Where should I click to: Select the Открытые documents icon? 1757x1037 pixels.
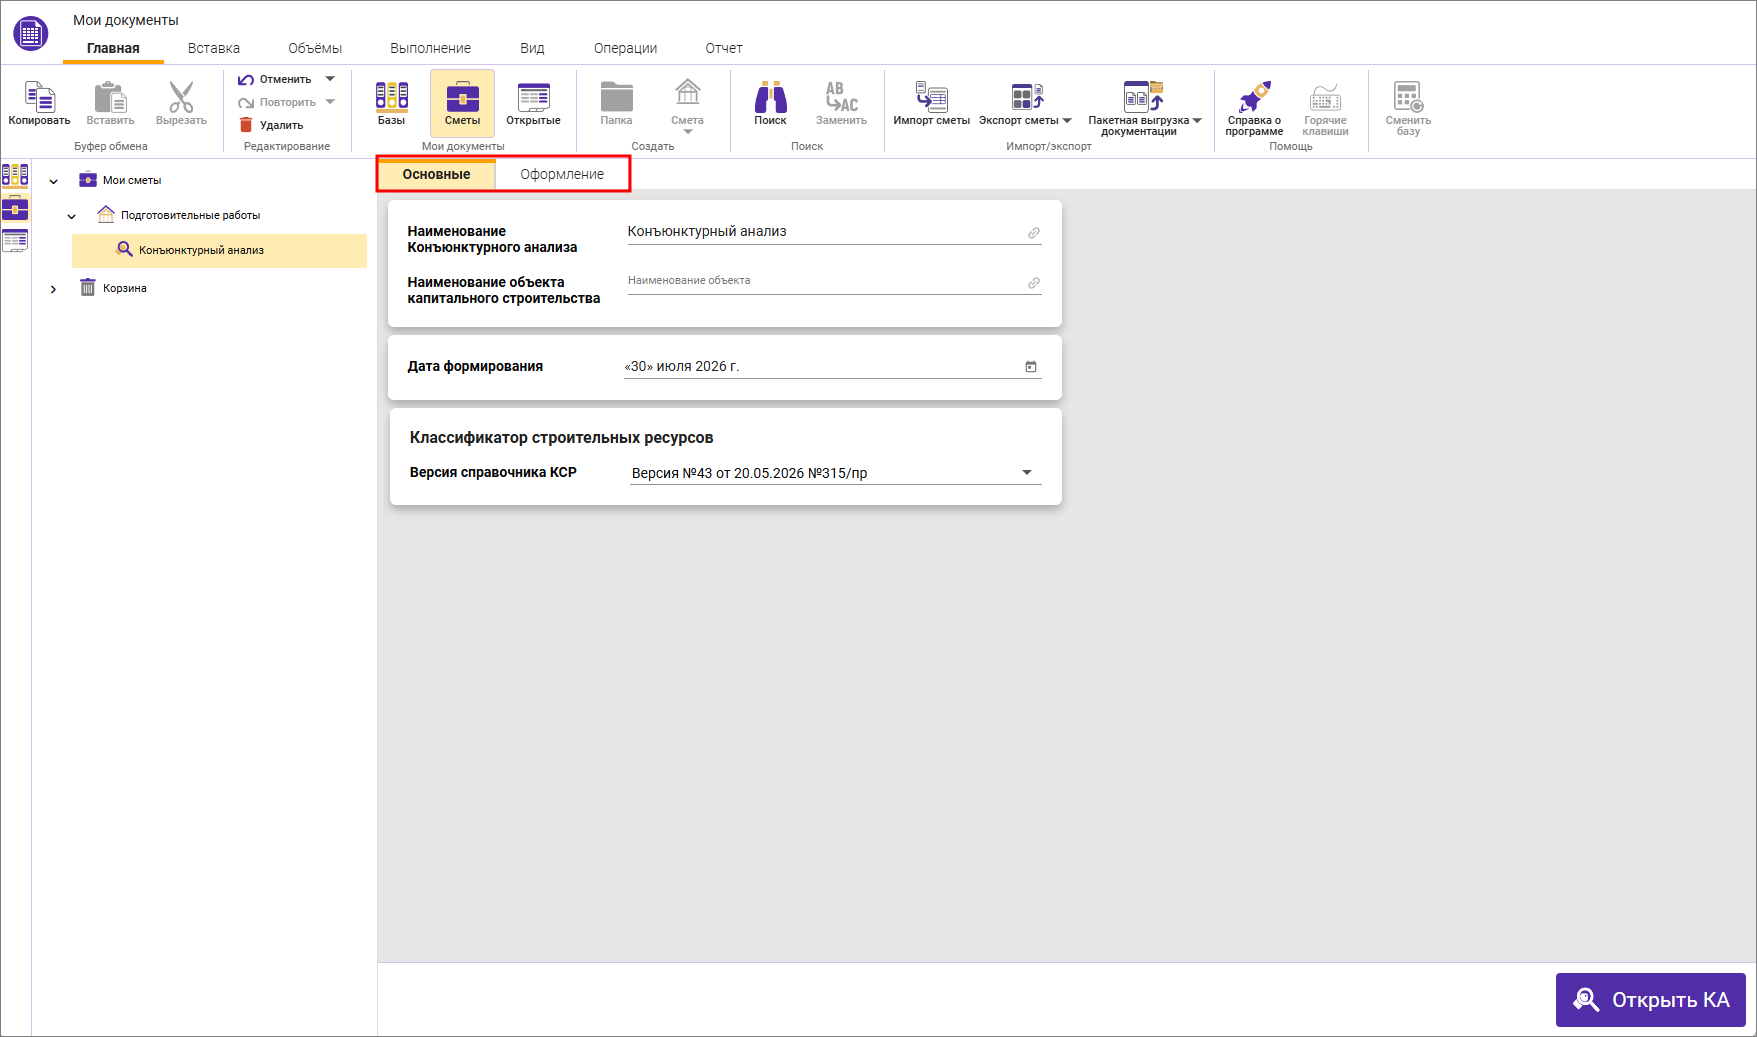(533, 97)
